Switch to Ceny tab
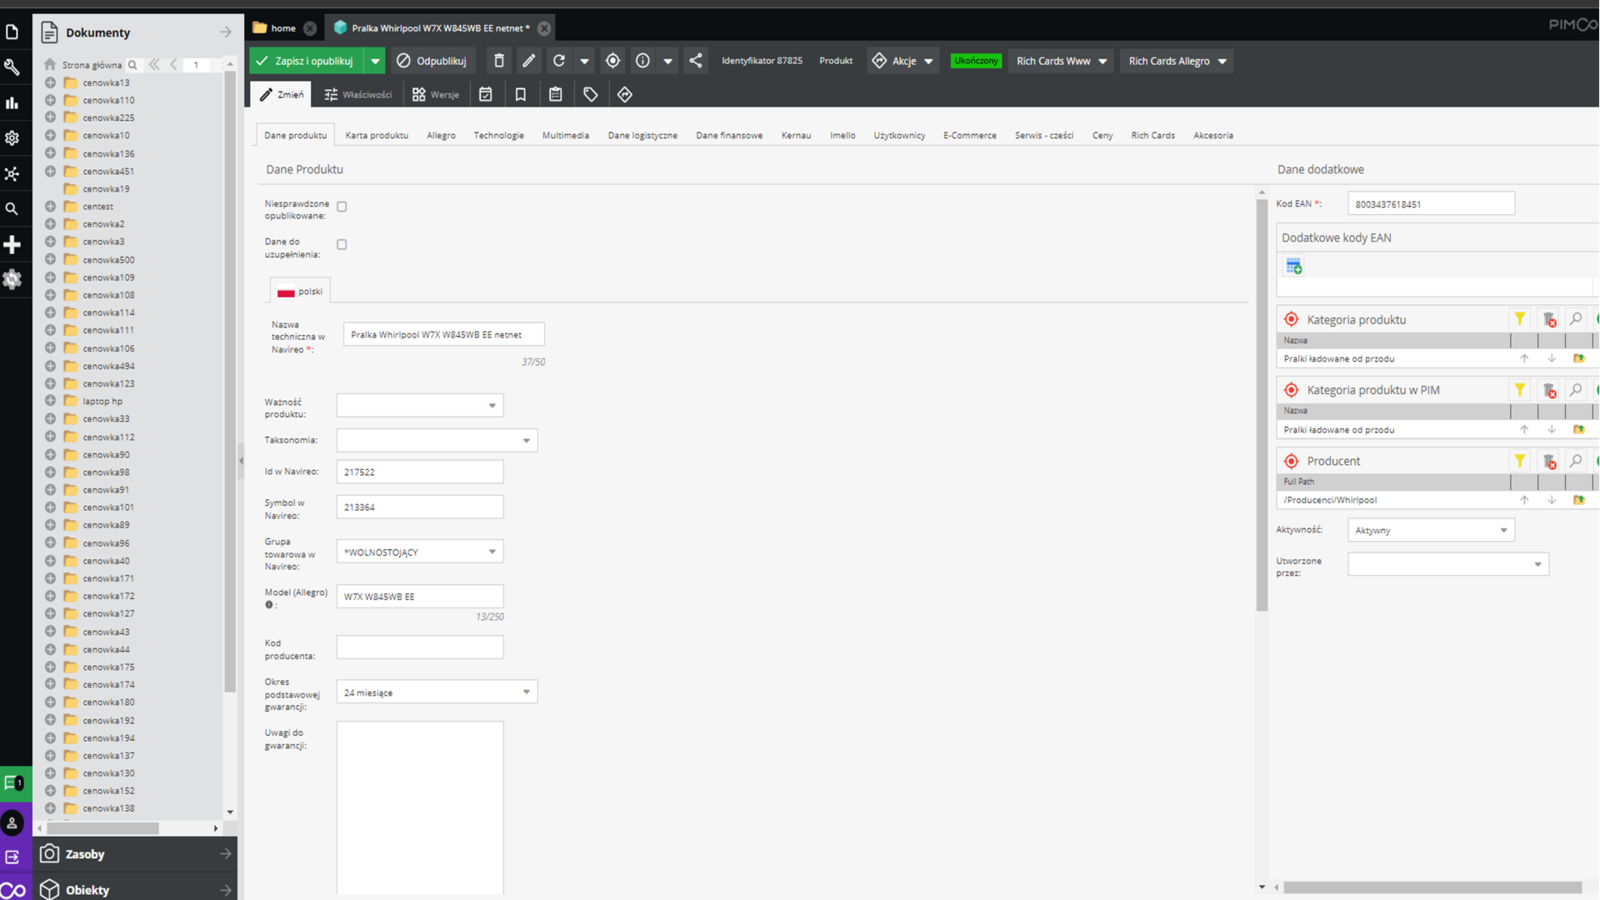Viewport: 1600px width, 900px height. 1103,135
